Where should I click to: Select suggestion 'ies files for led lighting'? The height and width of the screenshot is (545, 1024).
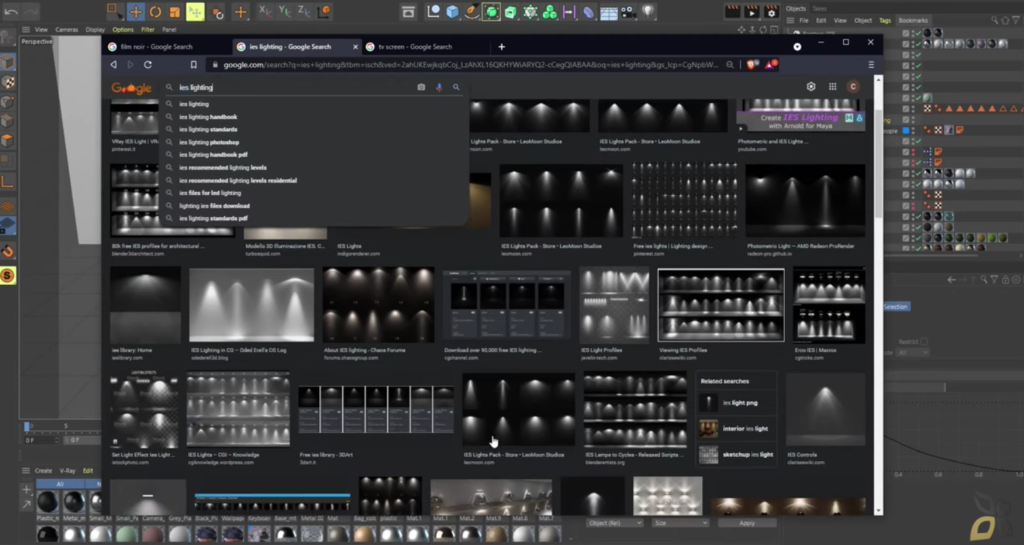tap(210, 193)
